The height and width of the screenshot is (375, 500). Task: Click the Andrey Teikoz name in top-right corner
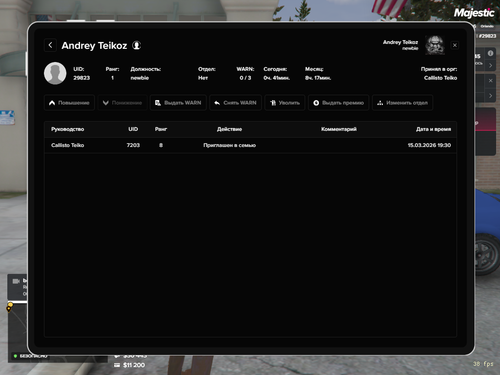coord(400,42)
